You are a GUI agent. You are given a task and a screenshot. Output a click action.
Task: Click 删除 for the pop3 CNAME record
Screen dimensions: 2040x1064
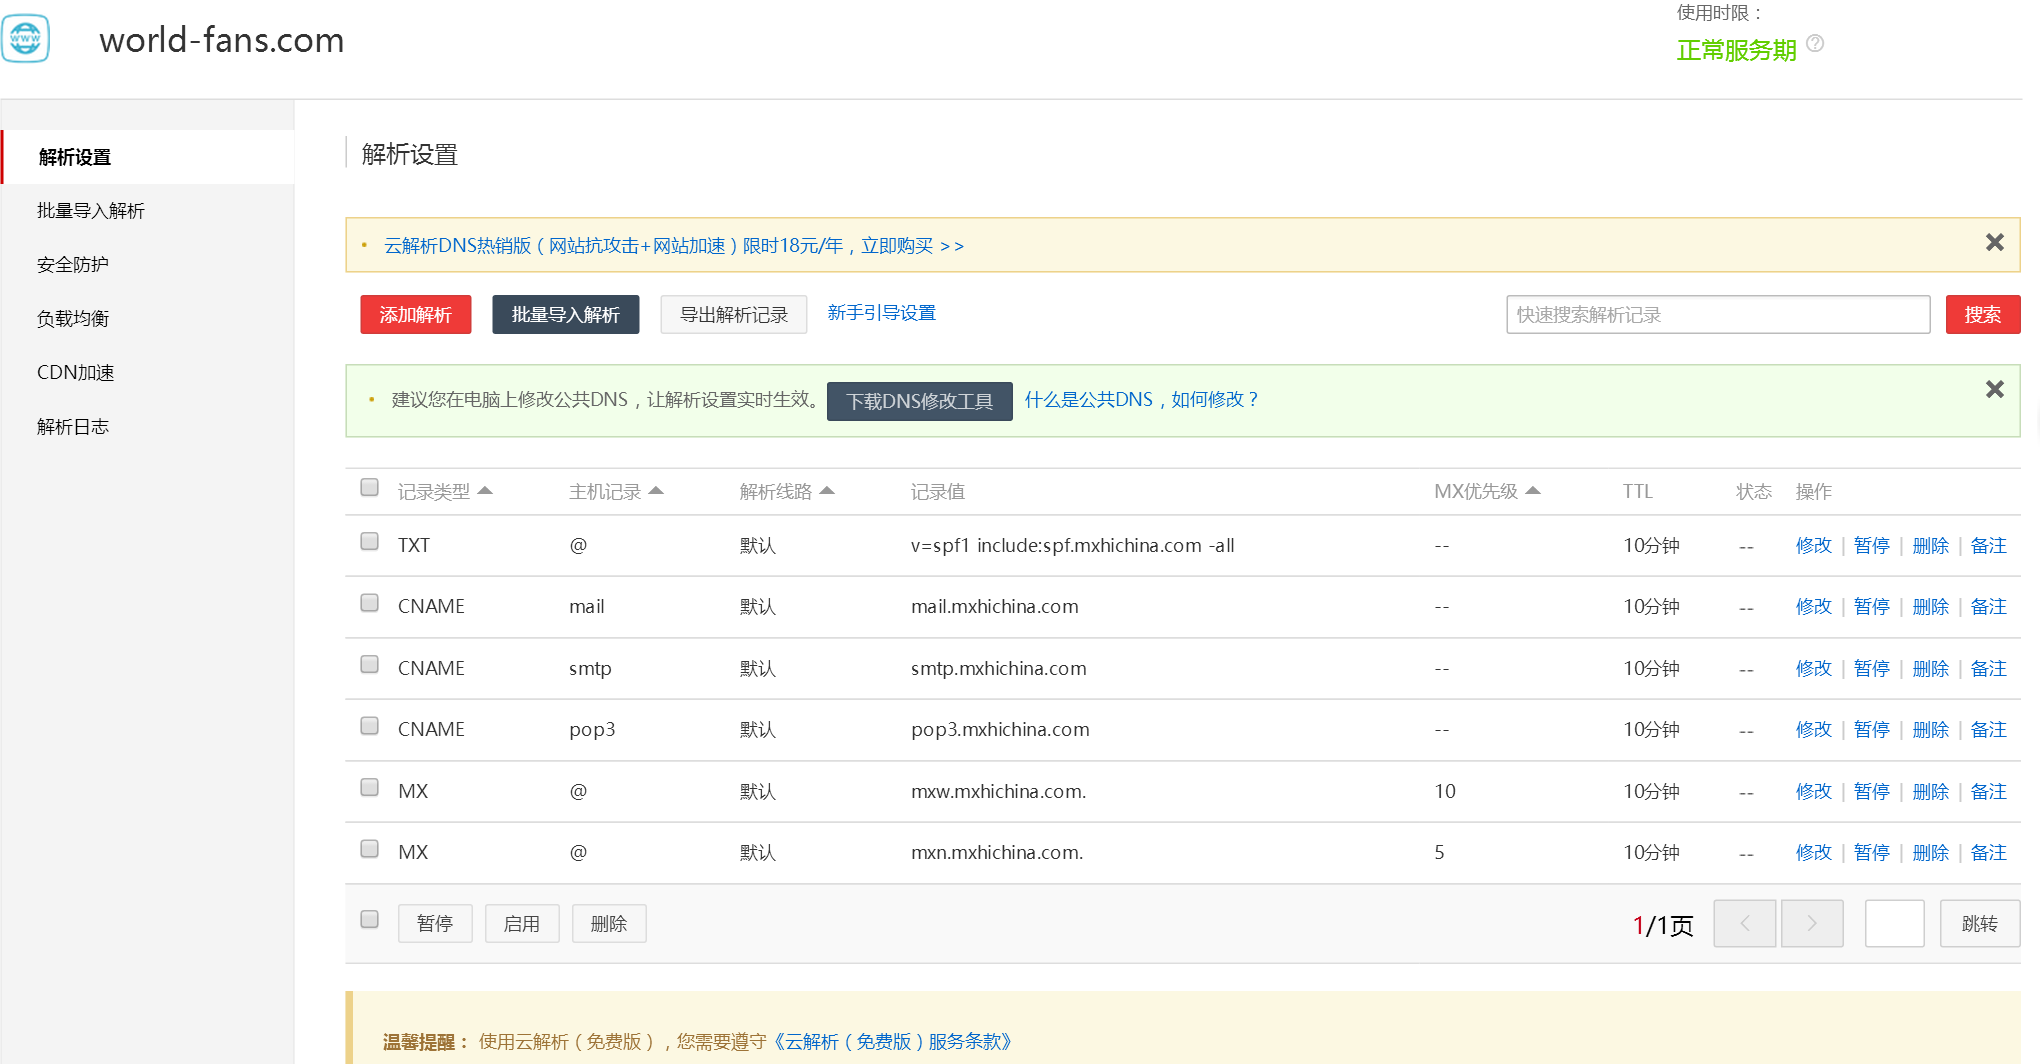[1930, 730]
